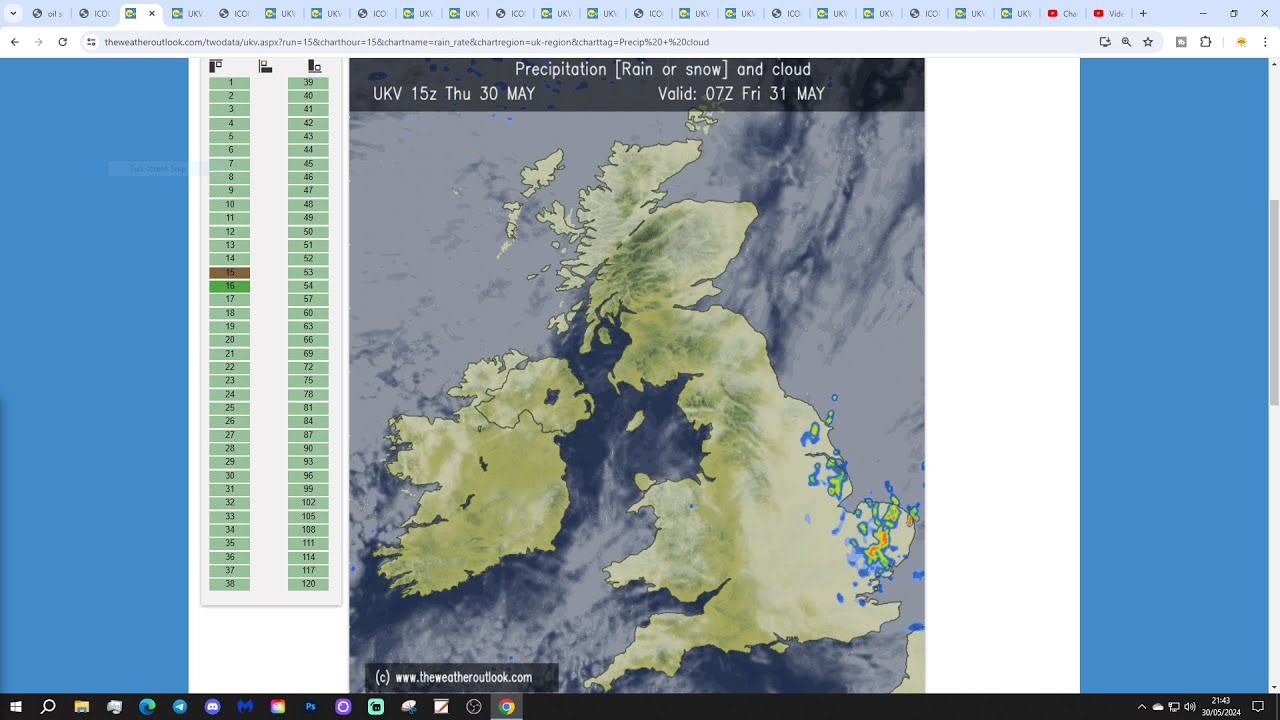Open the Windows Start menu

click(16, 707)
